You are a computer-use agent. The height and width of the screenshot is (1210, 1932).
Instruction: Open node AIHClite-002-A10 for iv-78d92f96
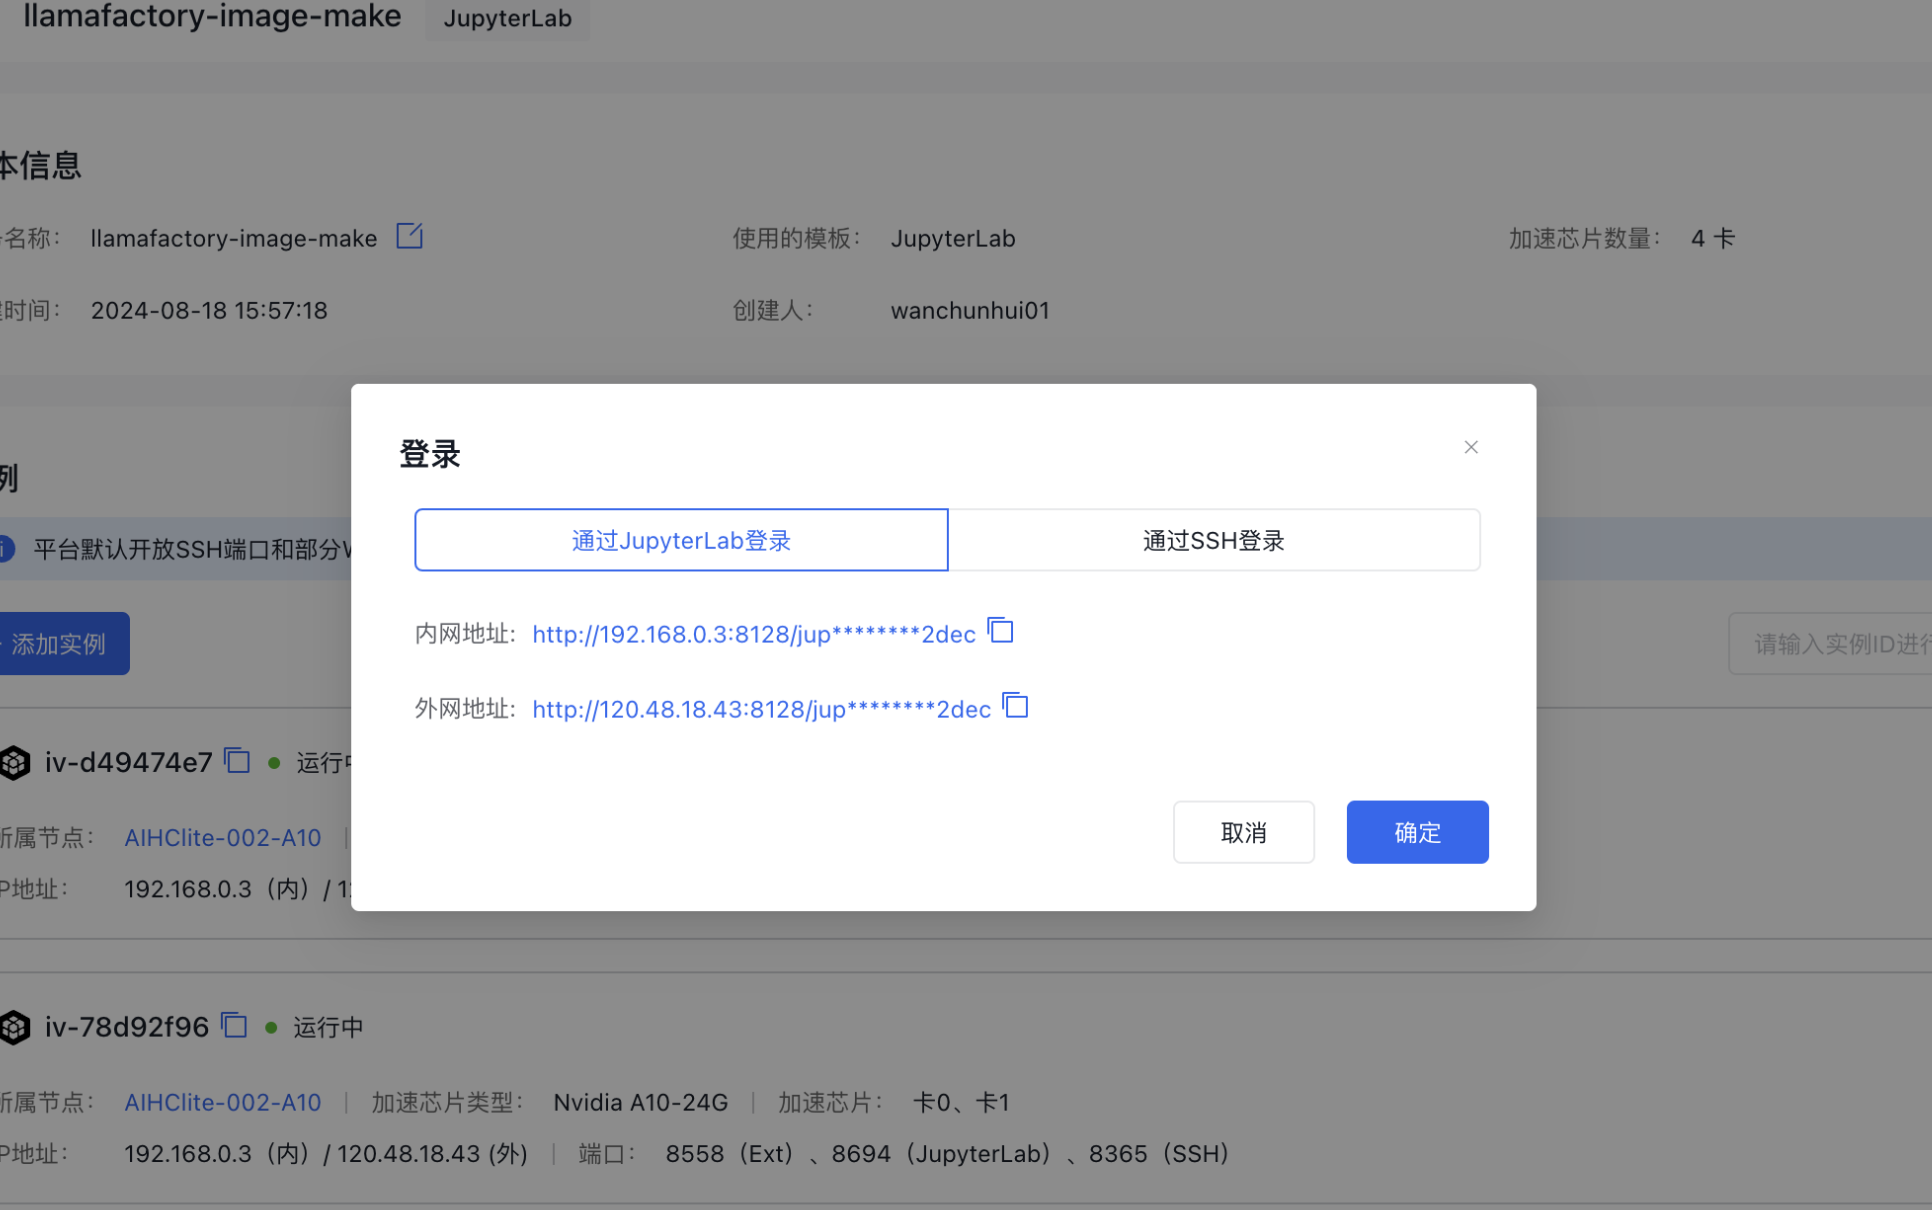(x=223, y=1102)
